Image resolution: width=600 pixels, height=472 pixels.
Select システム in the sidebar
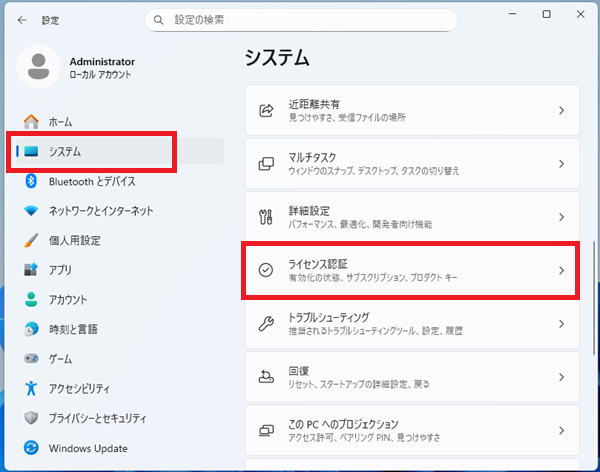(x=65, y=151)
